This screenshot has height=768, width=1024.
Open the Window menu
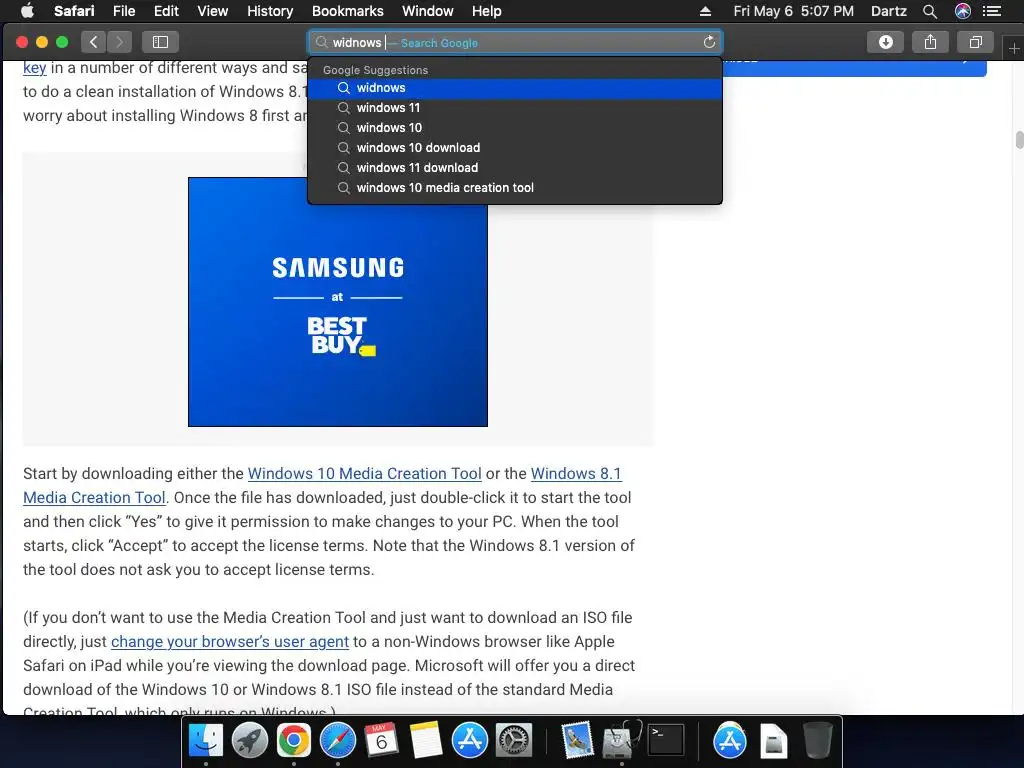(x=428, y=11)
